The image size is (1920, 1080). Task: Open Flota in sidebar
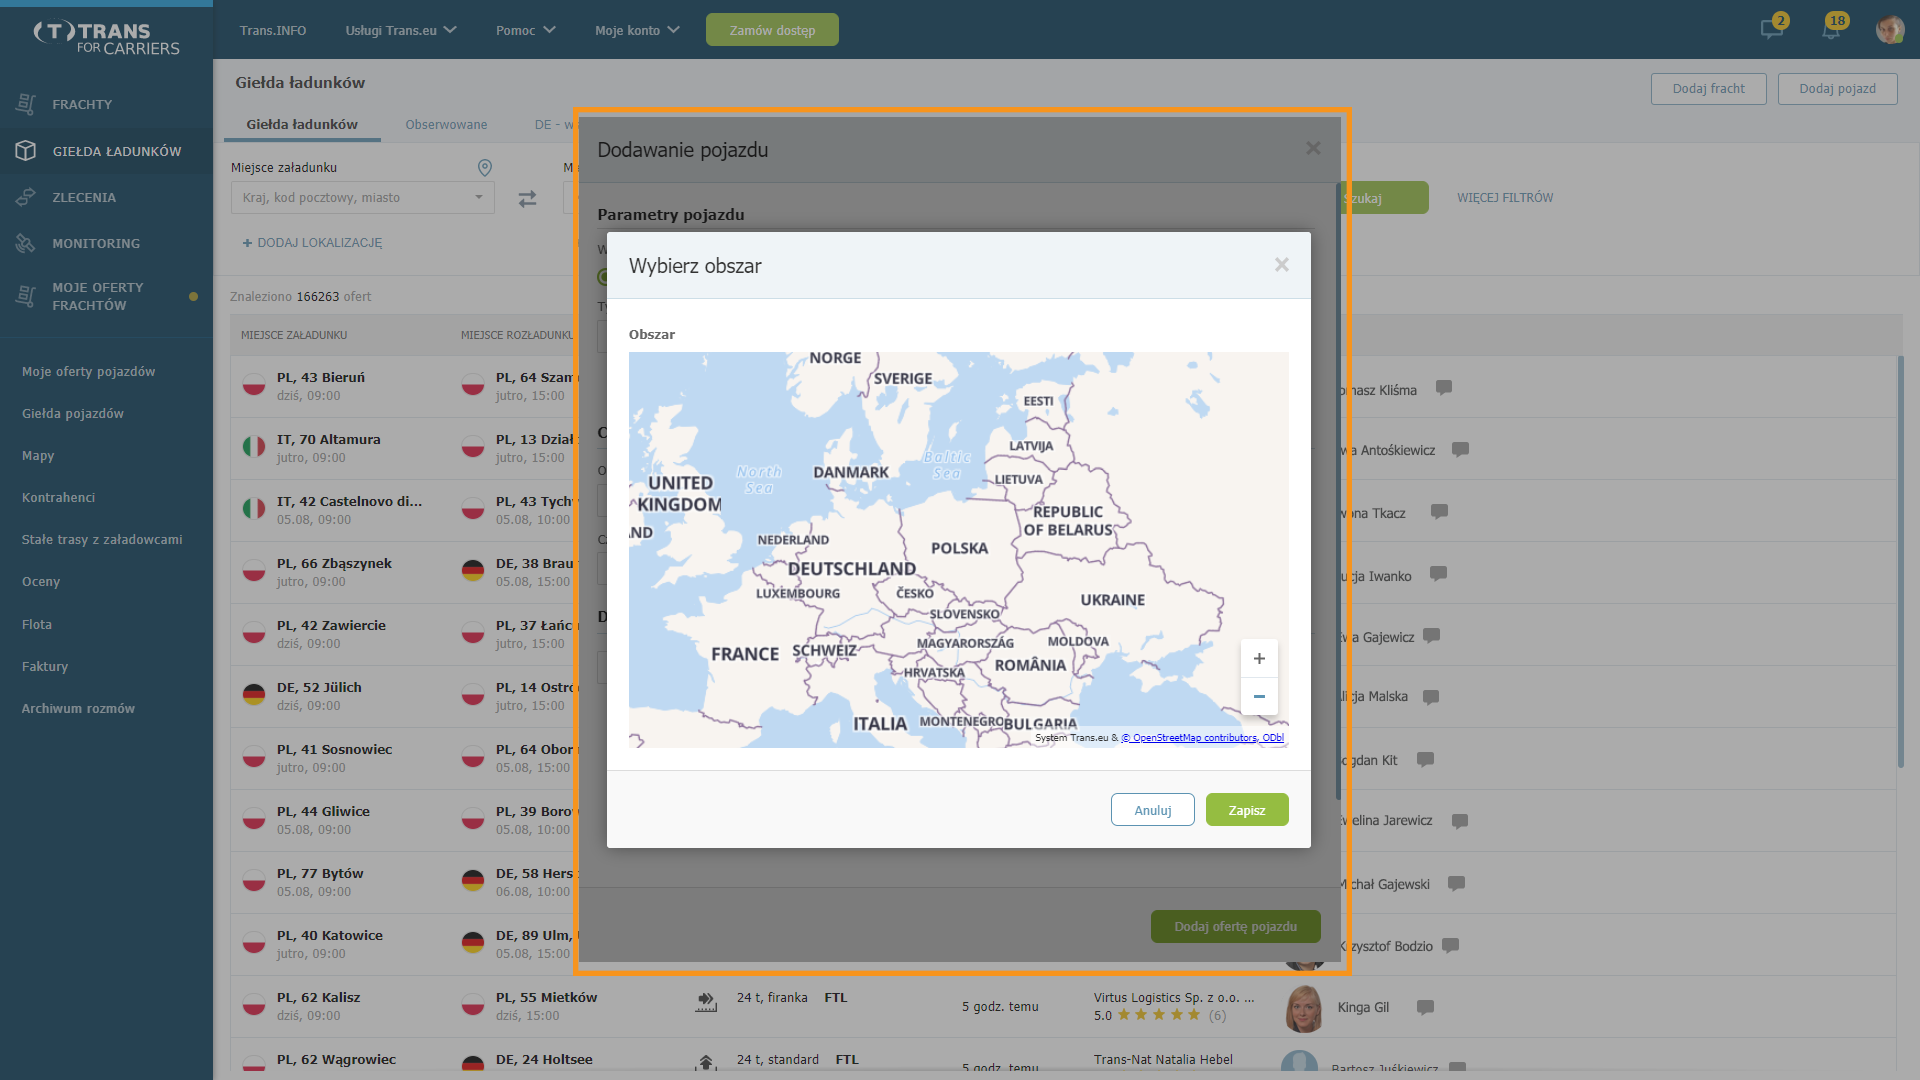tap(37, 625)
